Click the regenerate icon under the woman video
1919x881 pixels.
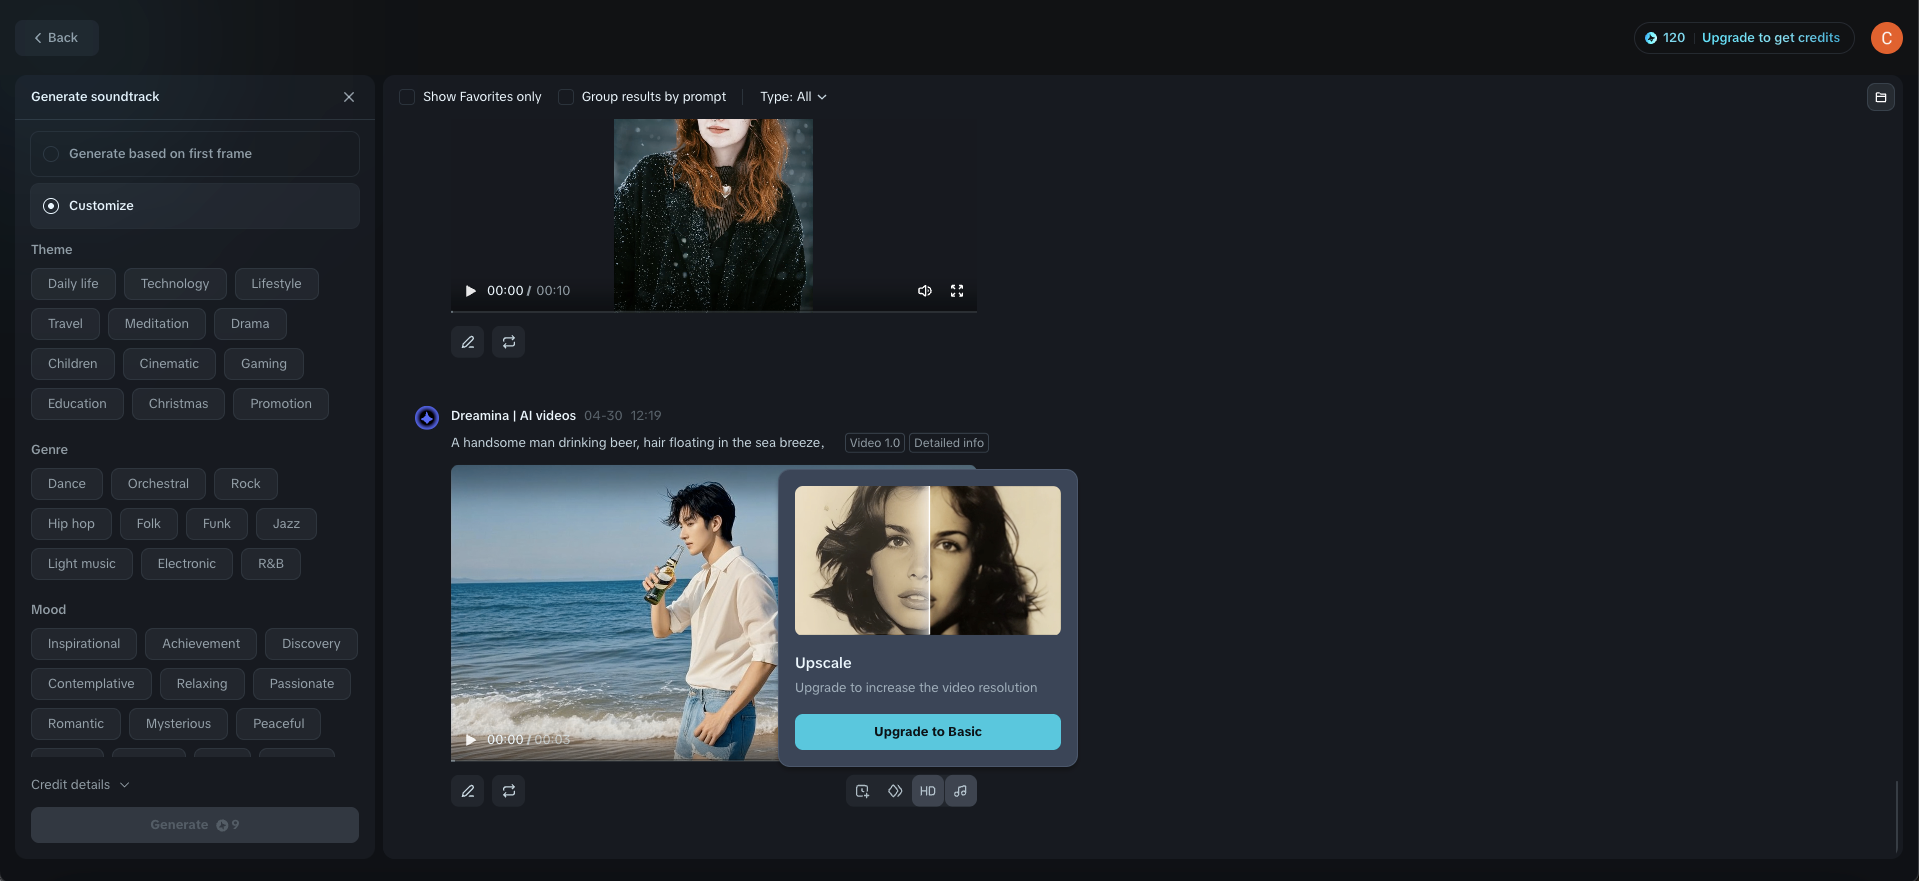[509, 342]
